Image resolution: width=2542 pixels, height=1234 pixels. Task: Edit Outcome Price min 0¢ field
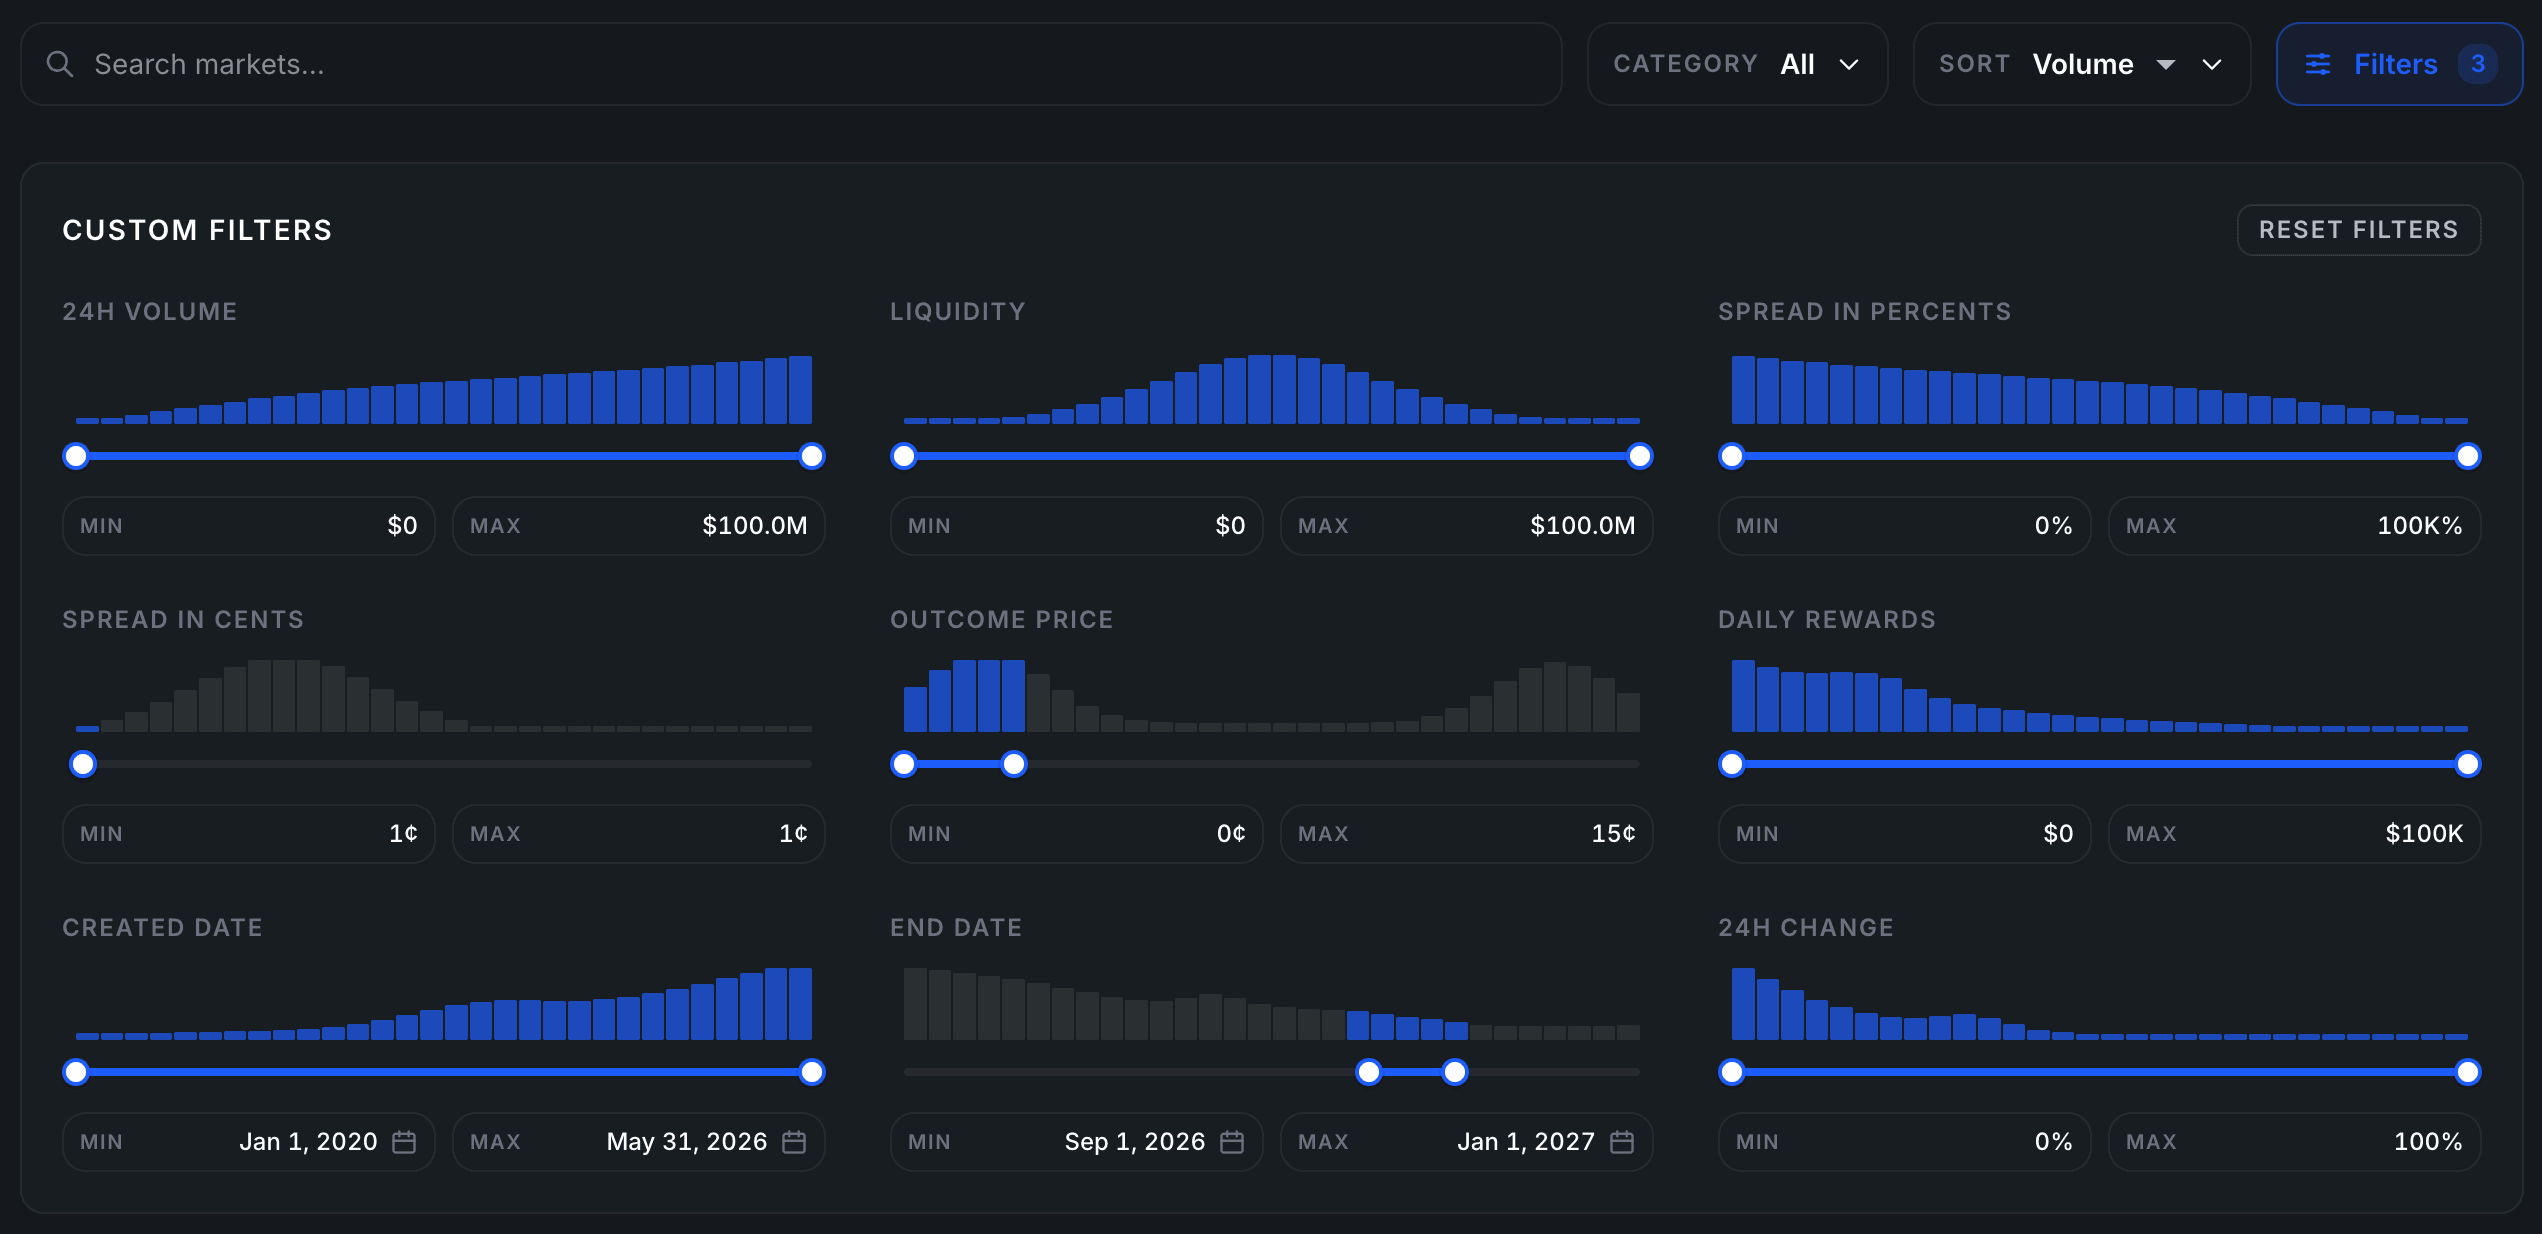[x=1077, y=834]
